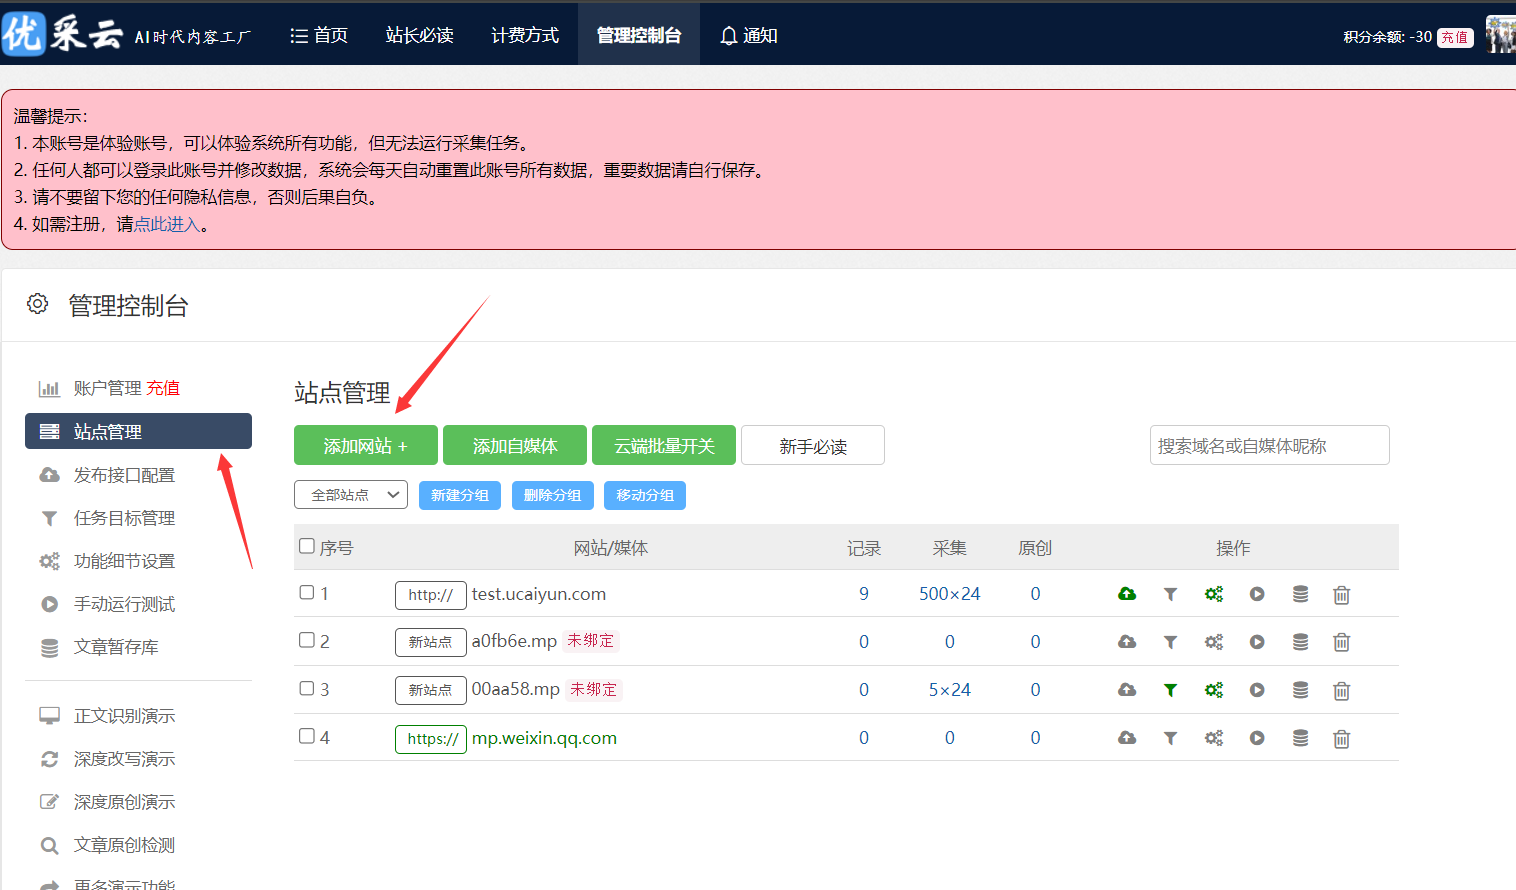The height and width of the screenshot is (890, 1516).
Task: Click the 点此进入 registration link
Action: [x=167, y=224]
